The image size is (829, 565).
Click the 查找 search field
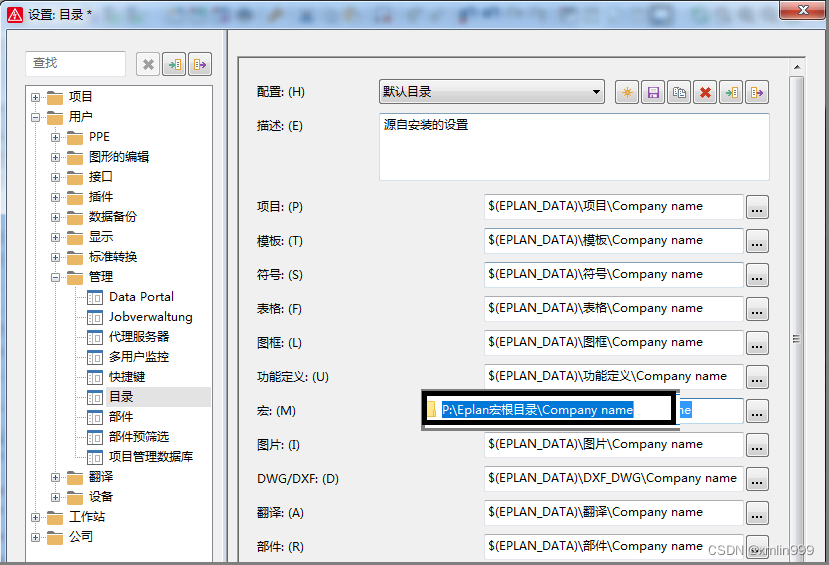click(76, 64)
